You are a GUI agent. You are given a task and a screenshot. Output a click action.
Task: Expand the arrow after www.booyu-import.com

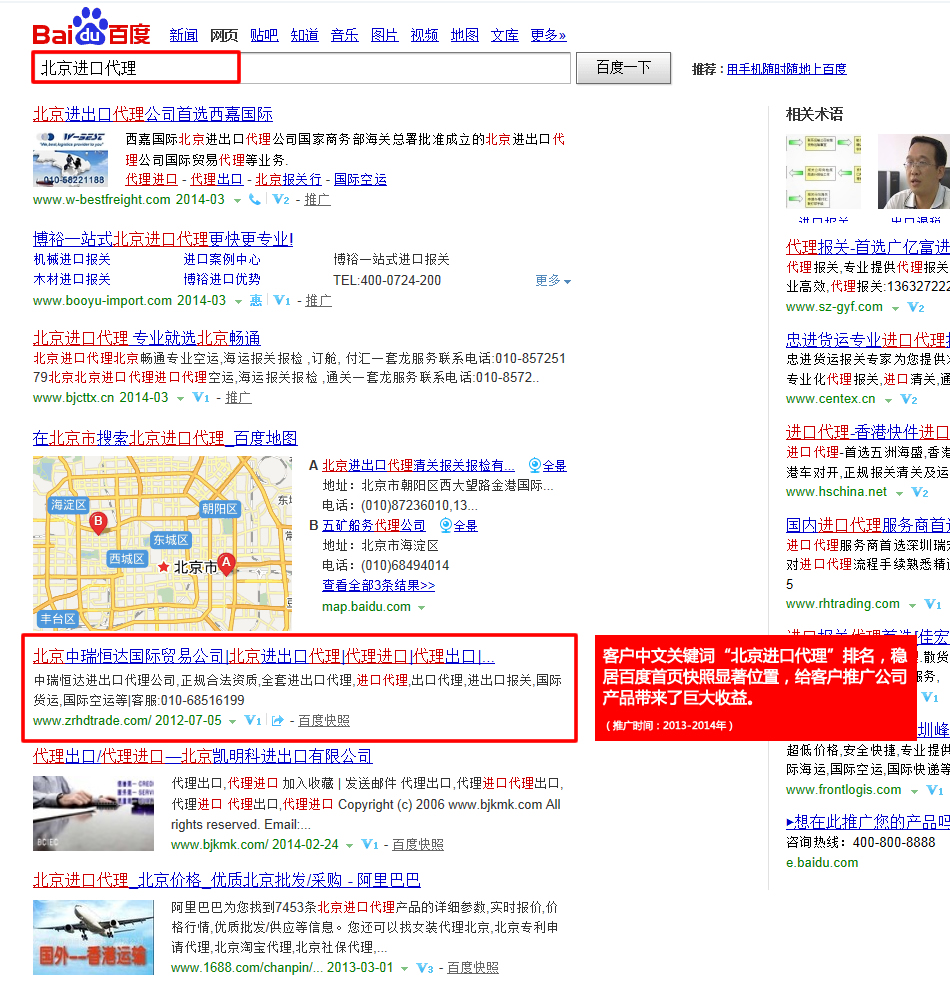click(x=238, y=302)
